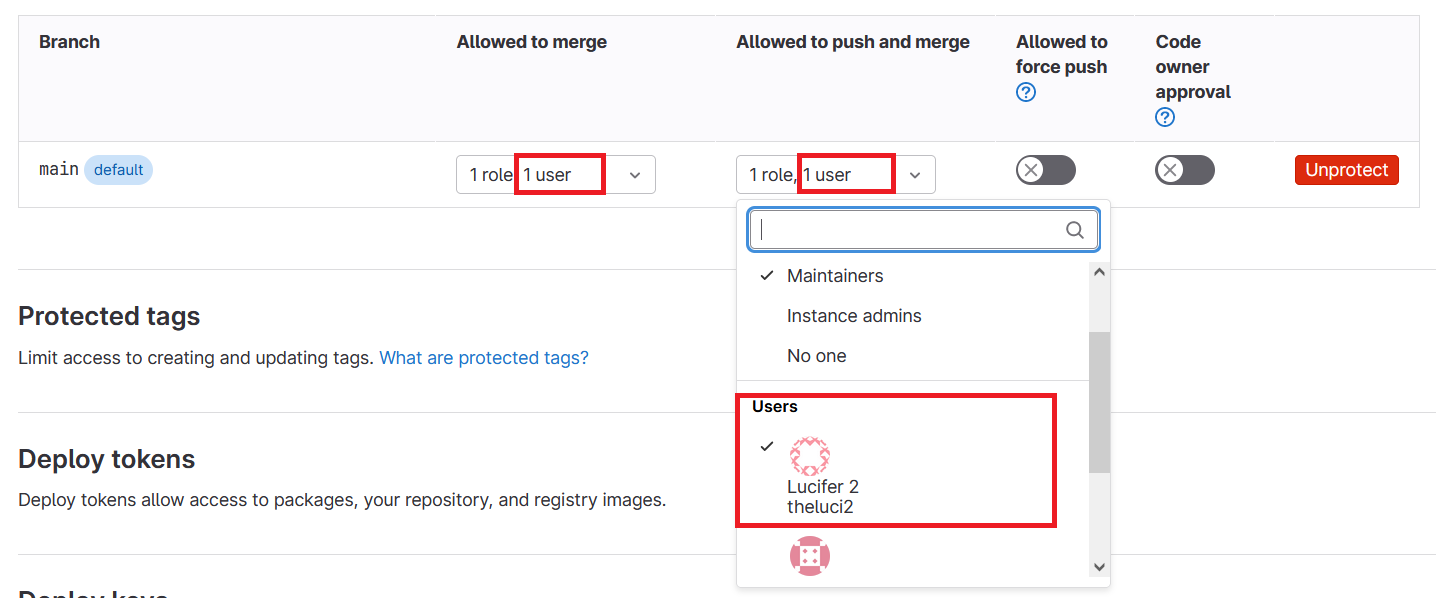Screen dimensions: 1436x598
Task: Toggle Code owner approval switch
Action: coord(1185,170)
